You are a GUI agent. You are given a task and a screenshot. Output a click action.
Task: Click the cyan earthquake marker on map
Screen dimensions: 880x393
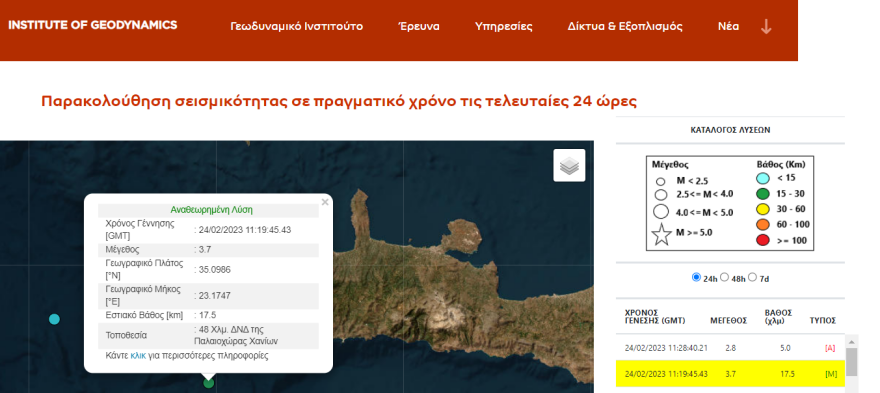[x=54, y=319]
